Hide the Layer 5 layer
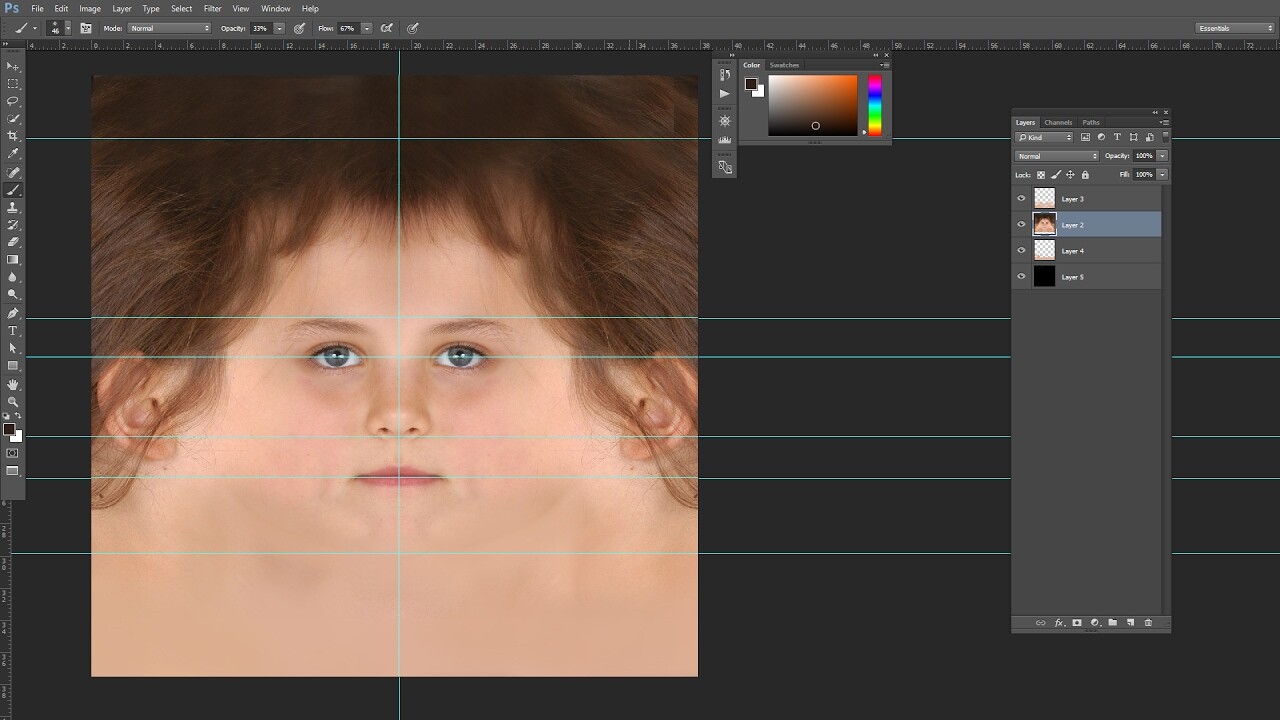This screenshot has width=1280, height=720. pos(1021,276)
